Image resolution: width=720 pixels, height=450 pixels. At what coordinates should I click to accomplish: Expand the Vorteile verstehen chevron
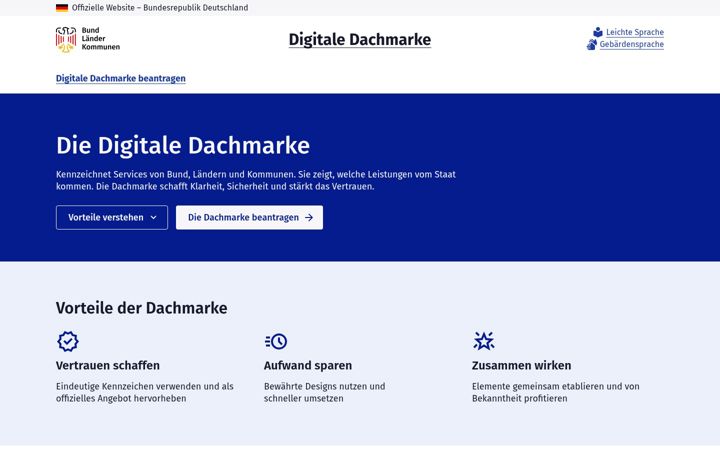click(153, 218)
